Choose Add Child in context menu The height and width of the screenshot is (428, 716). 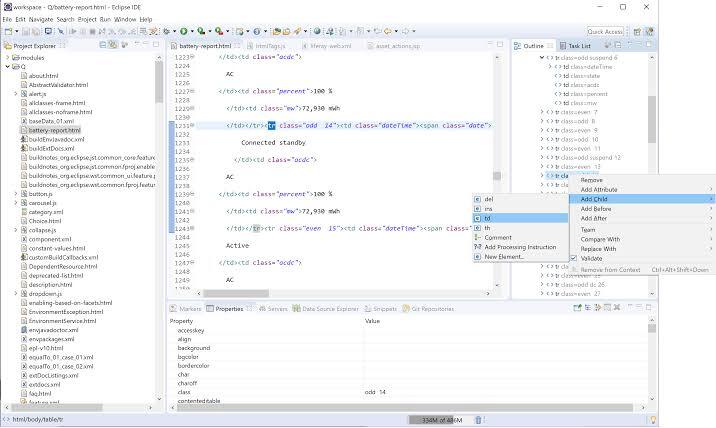pyautogui.click(x=642, y=199)
